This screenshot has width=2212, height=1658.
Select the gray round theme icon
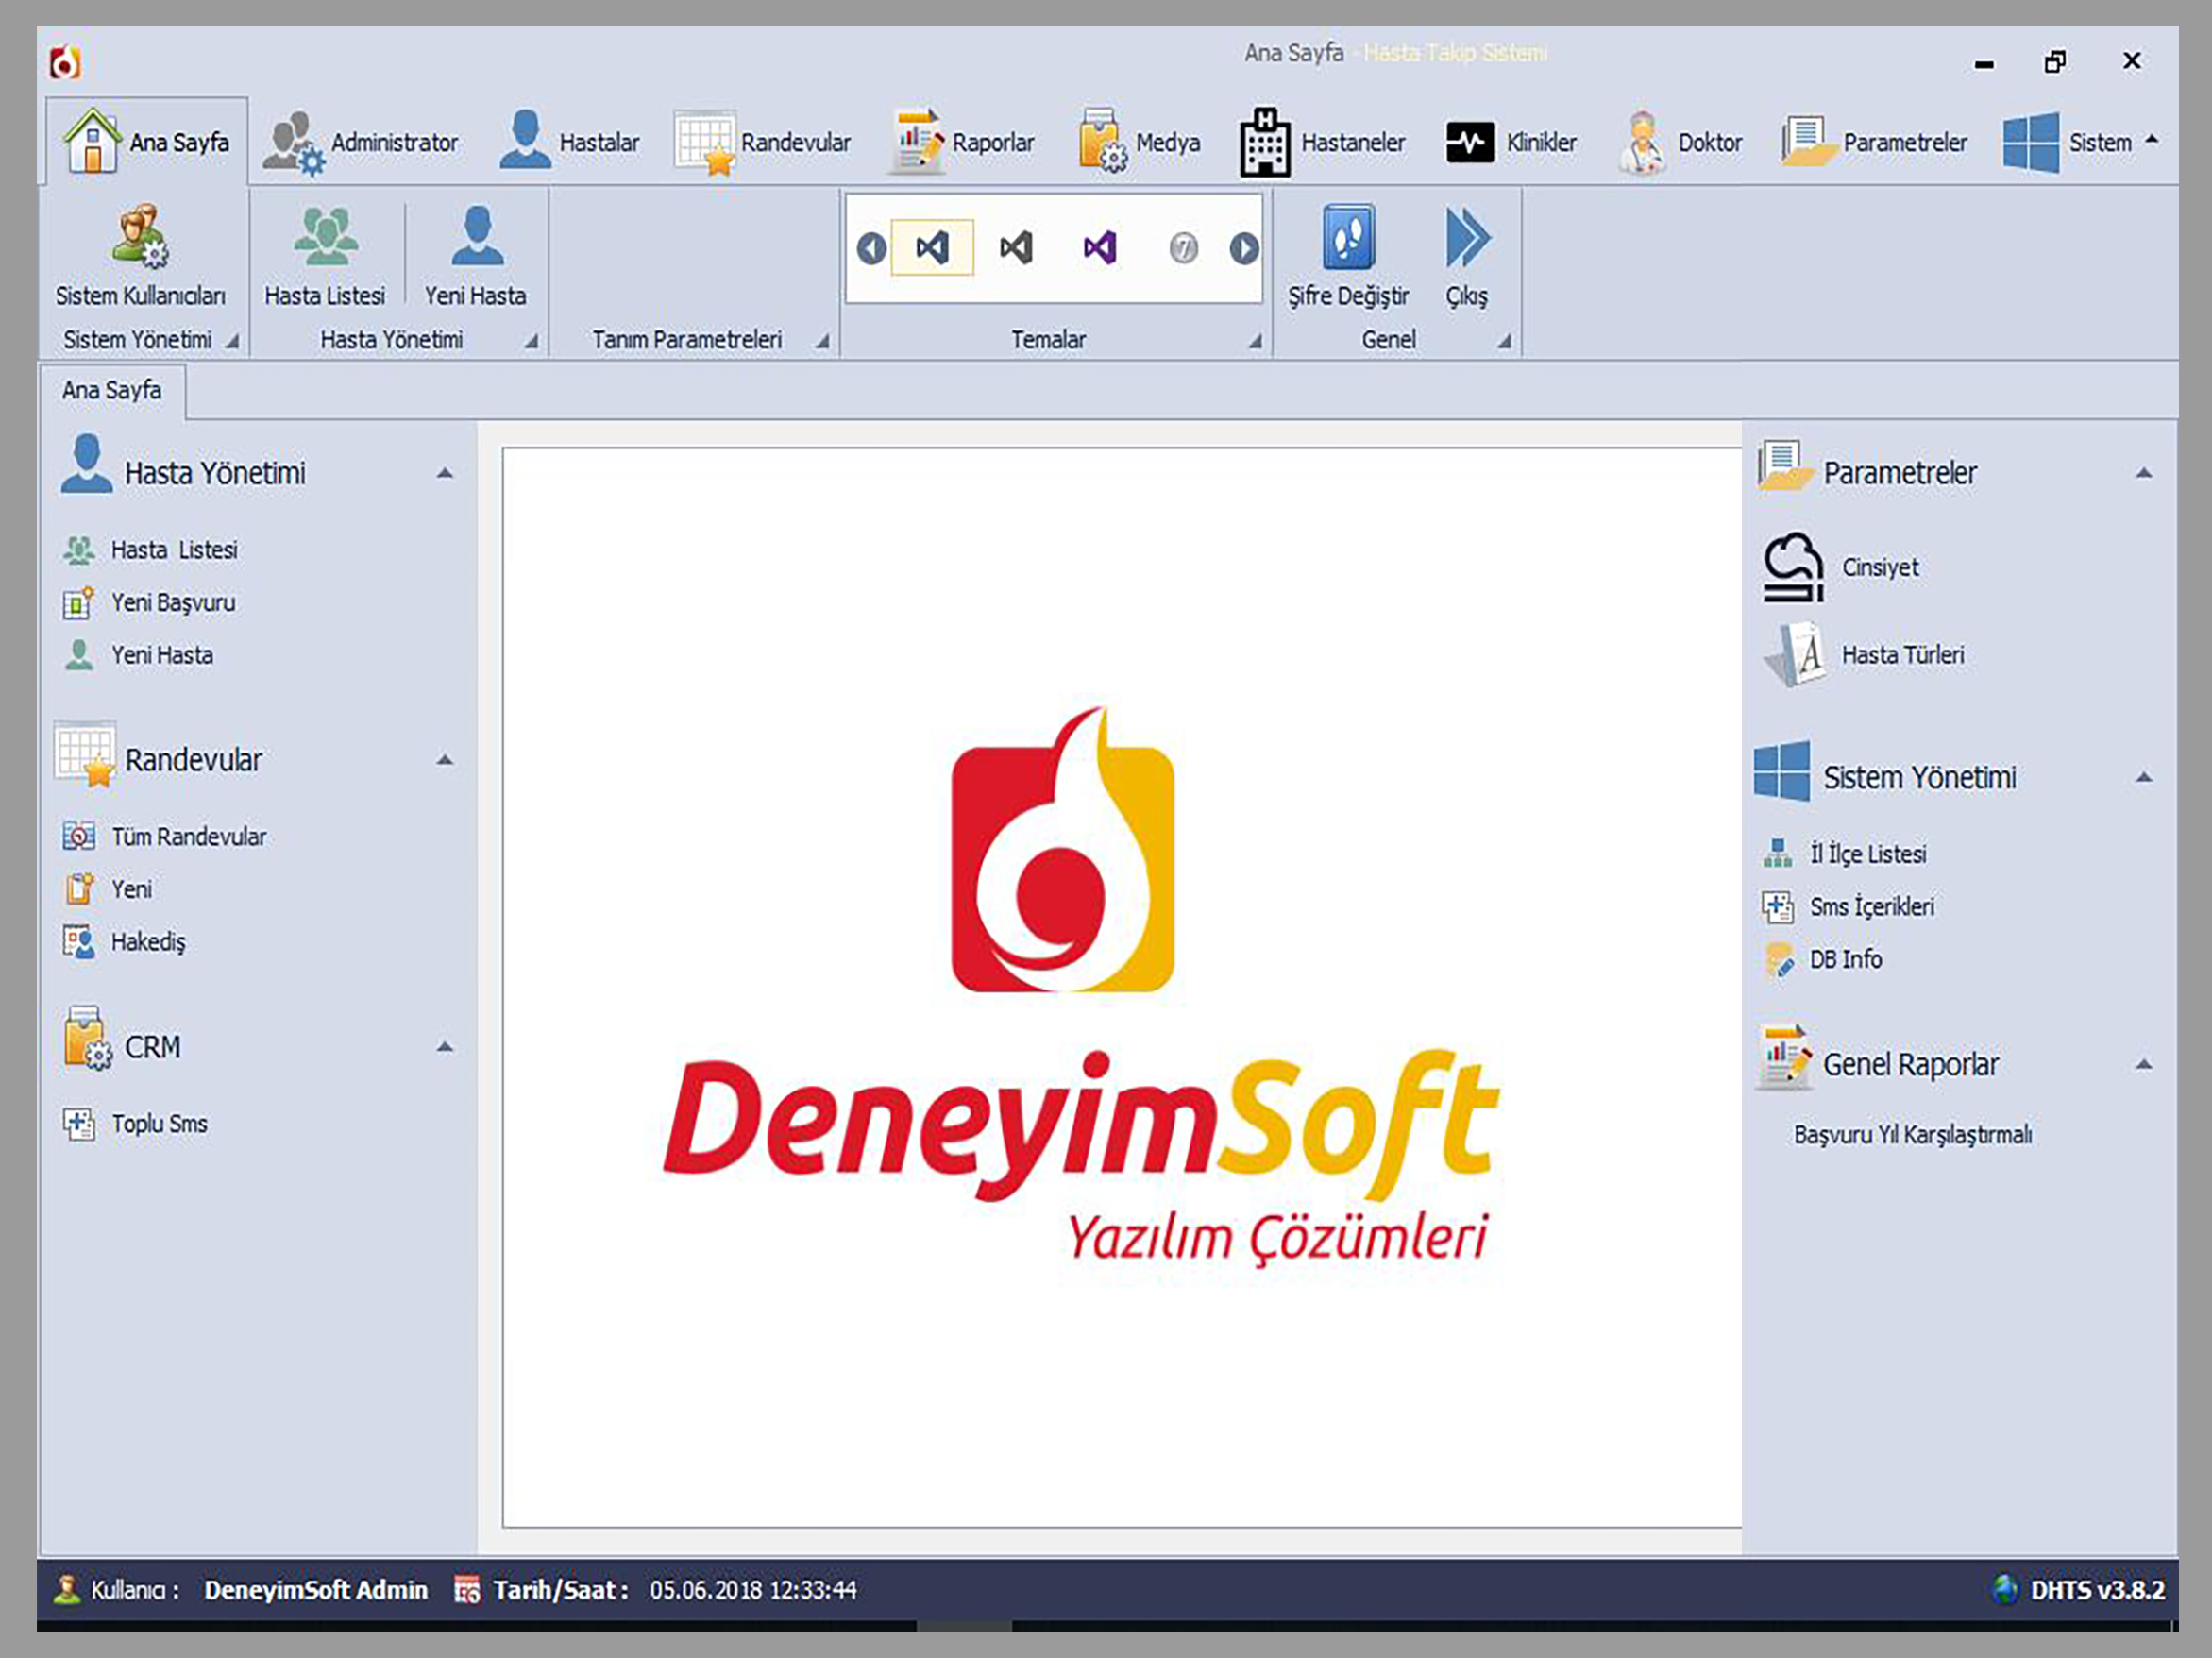pyautogui.click(x=1183, y=247)
